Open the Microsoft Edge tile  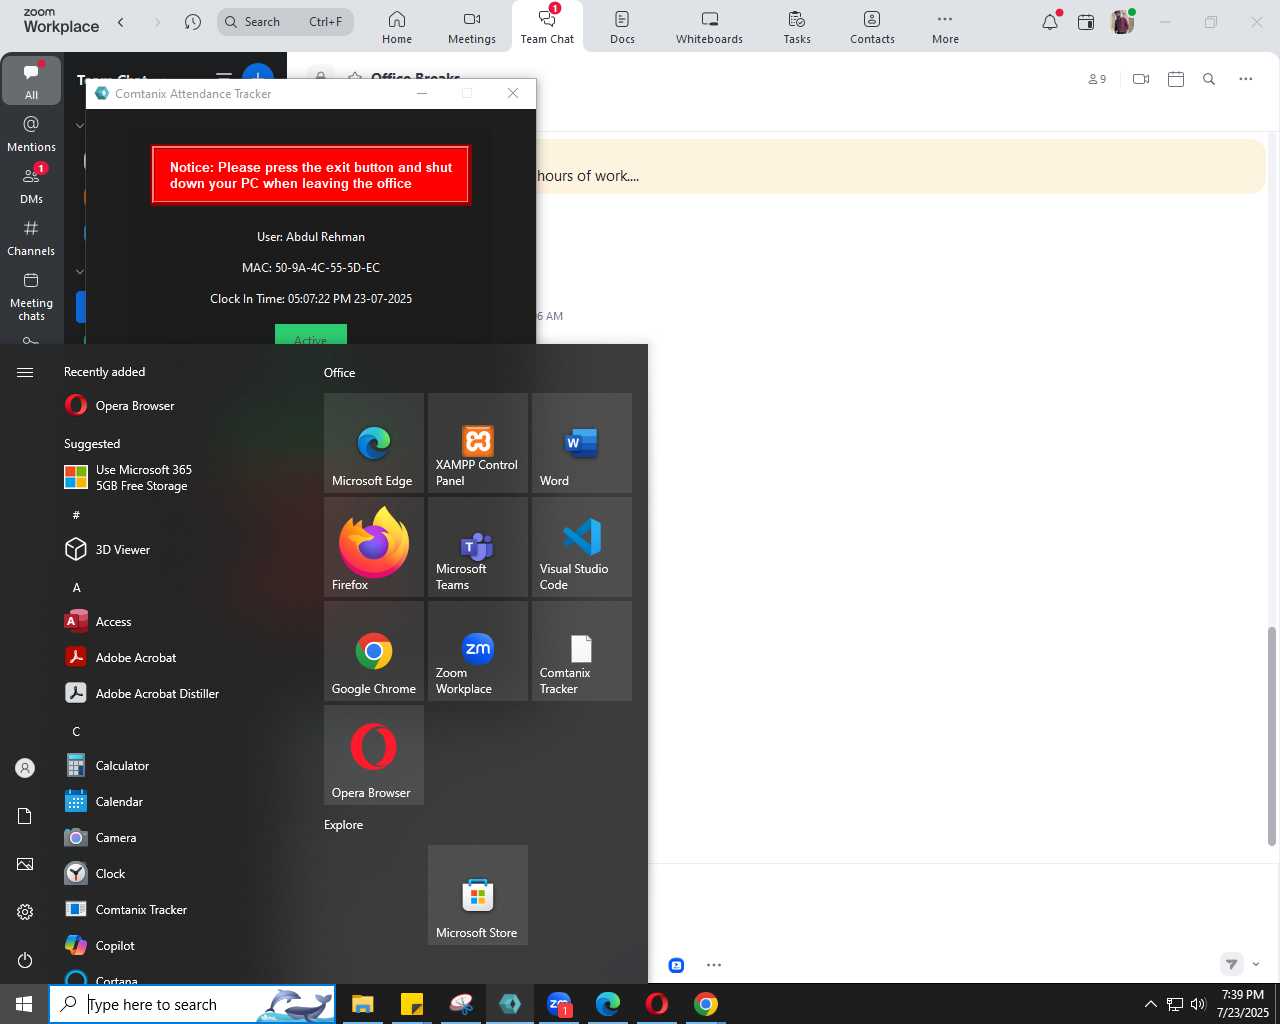pyautogui.click(x=374, y=443)
